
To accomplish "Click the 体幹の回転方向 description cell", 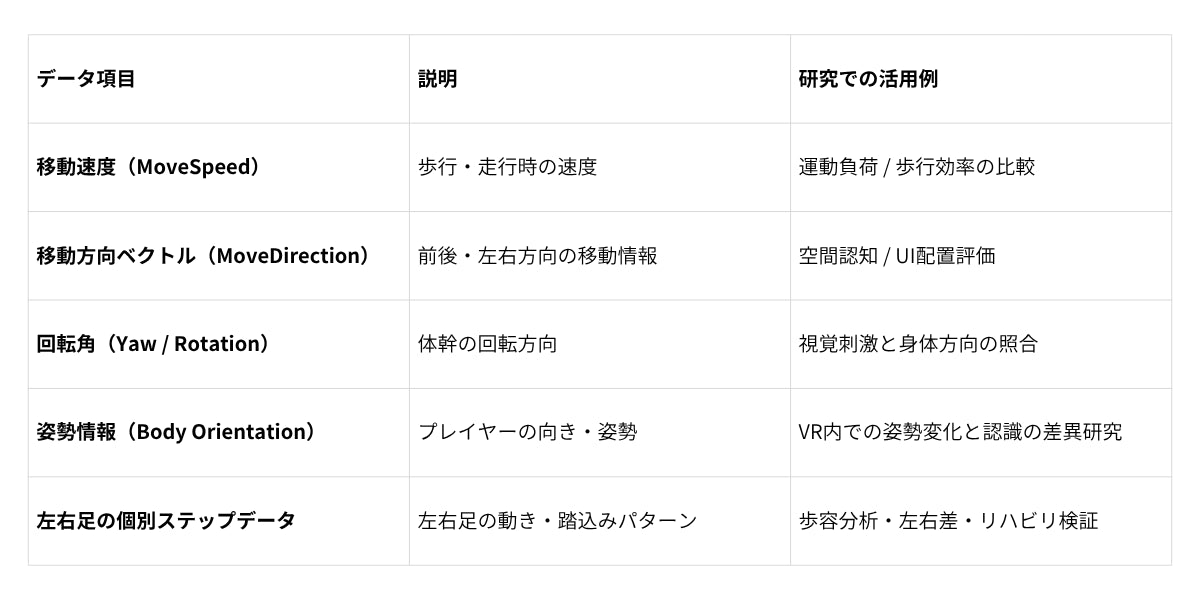I will (x=487, y=343).
